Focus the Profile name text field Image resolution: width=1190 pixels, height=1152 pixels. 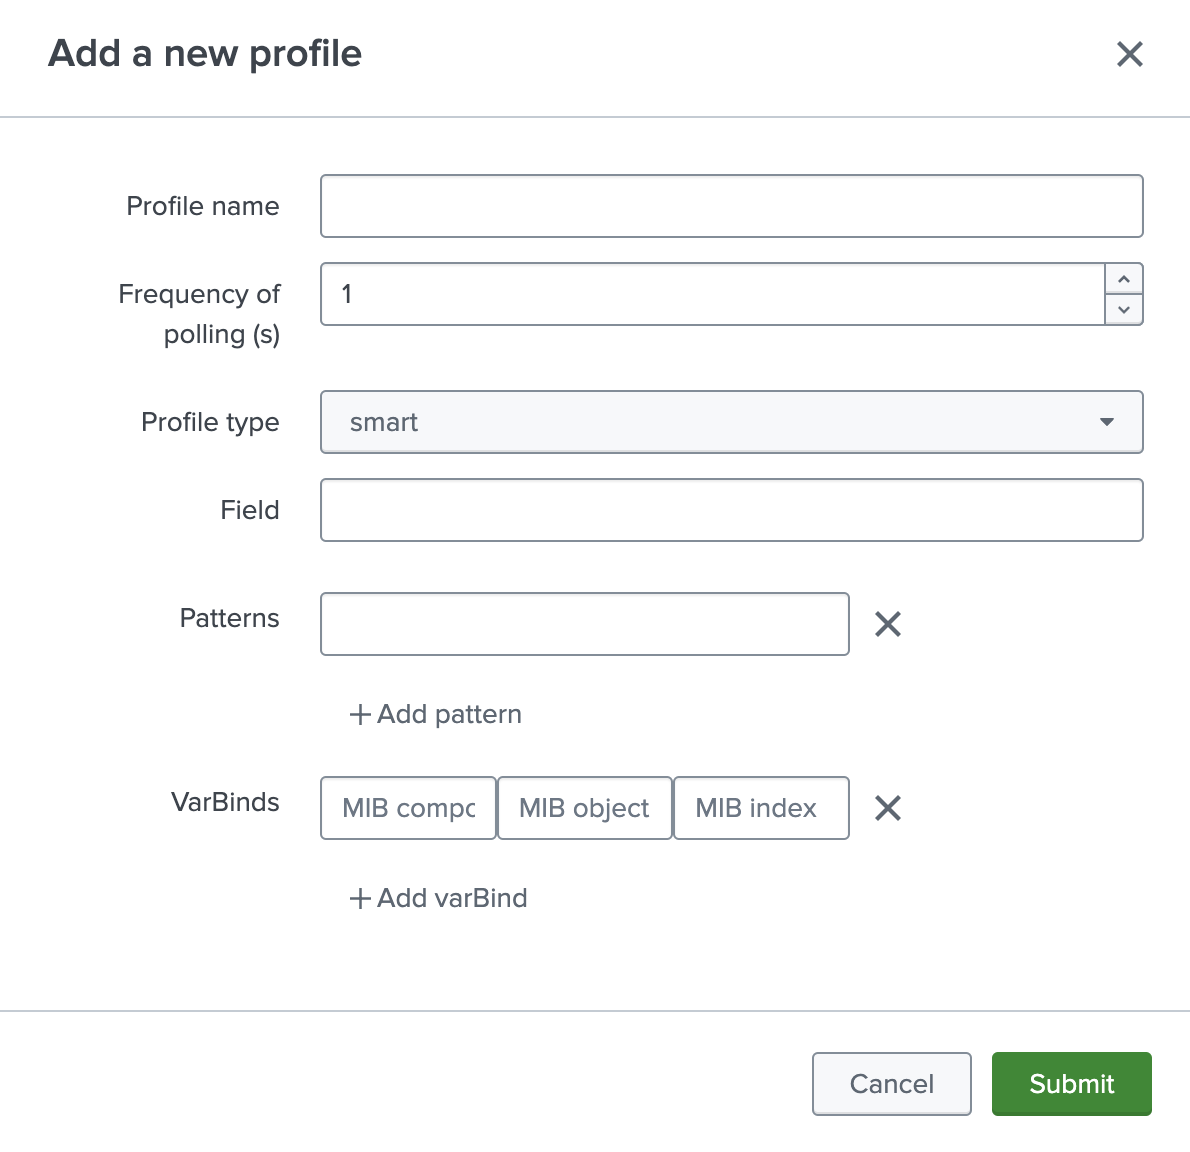731,206
